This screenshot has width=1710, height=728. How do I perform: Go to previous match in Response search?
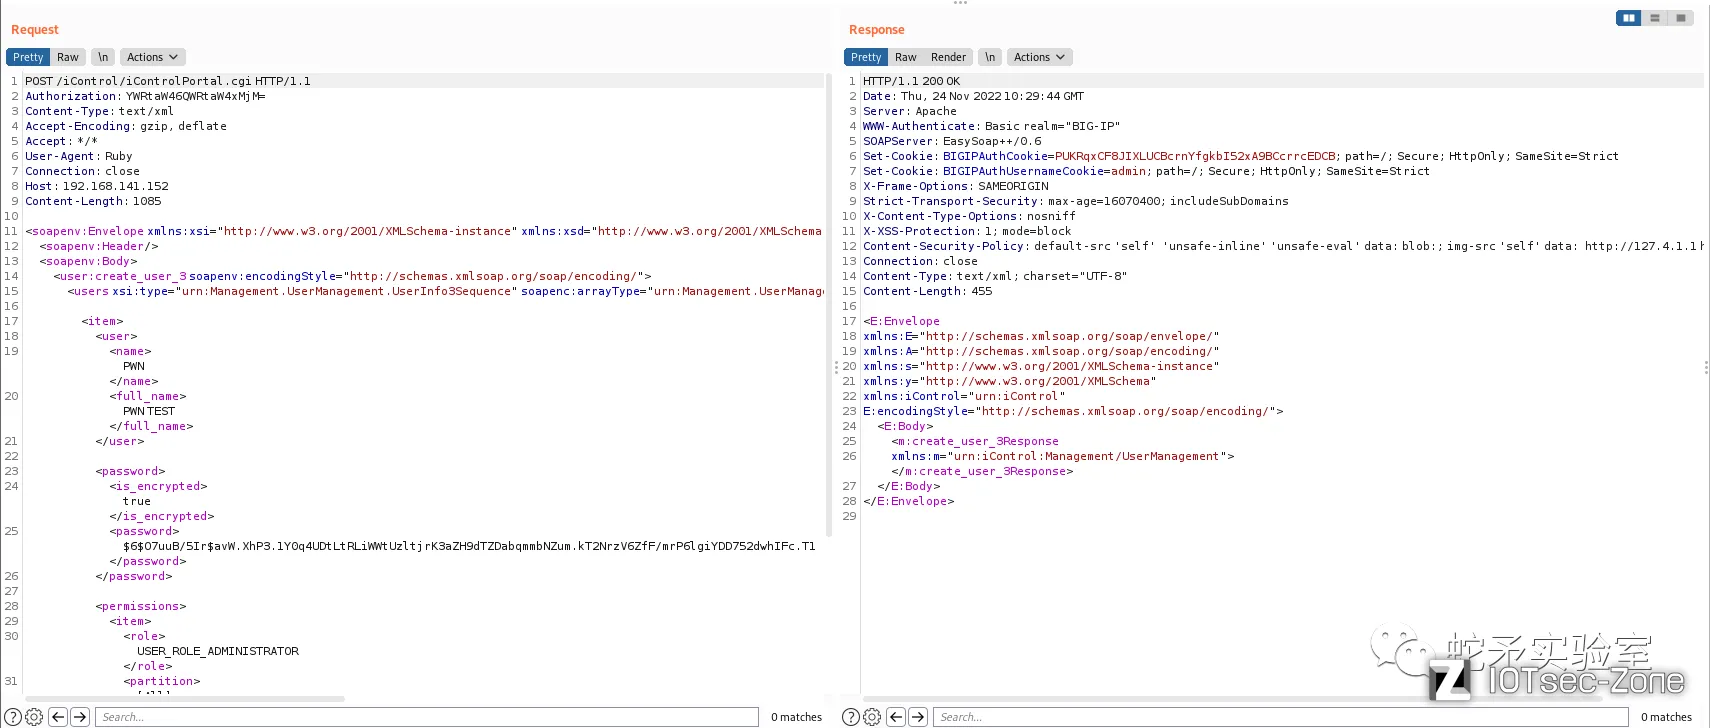(896, 717)
